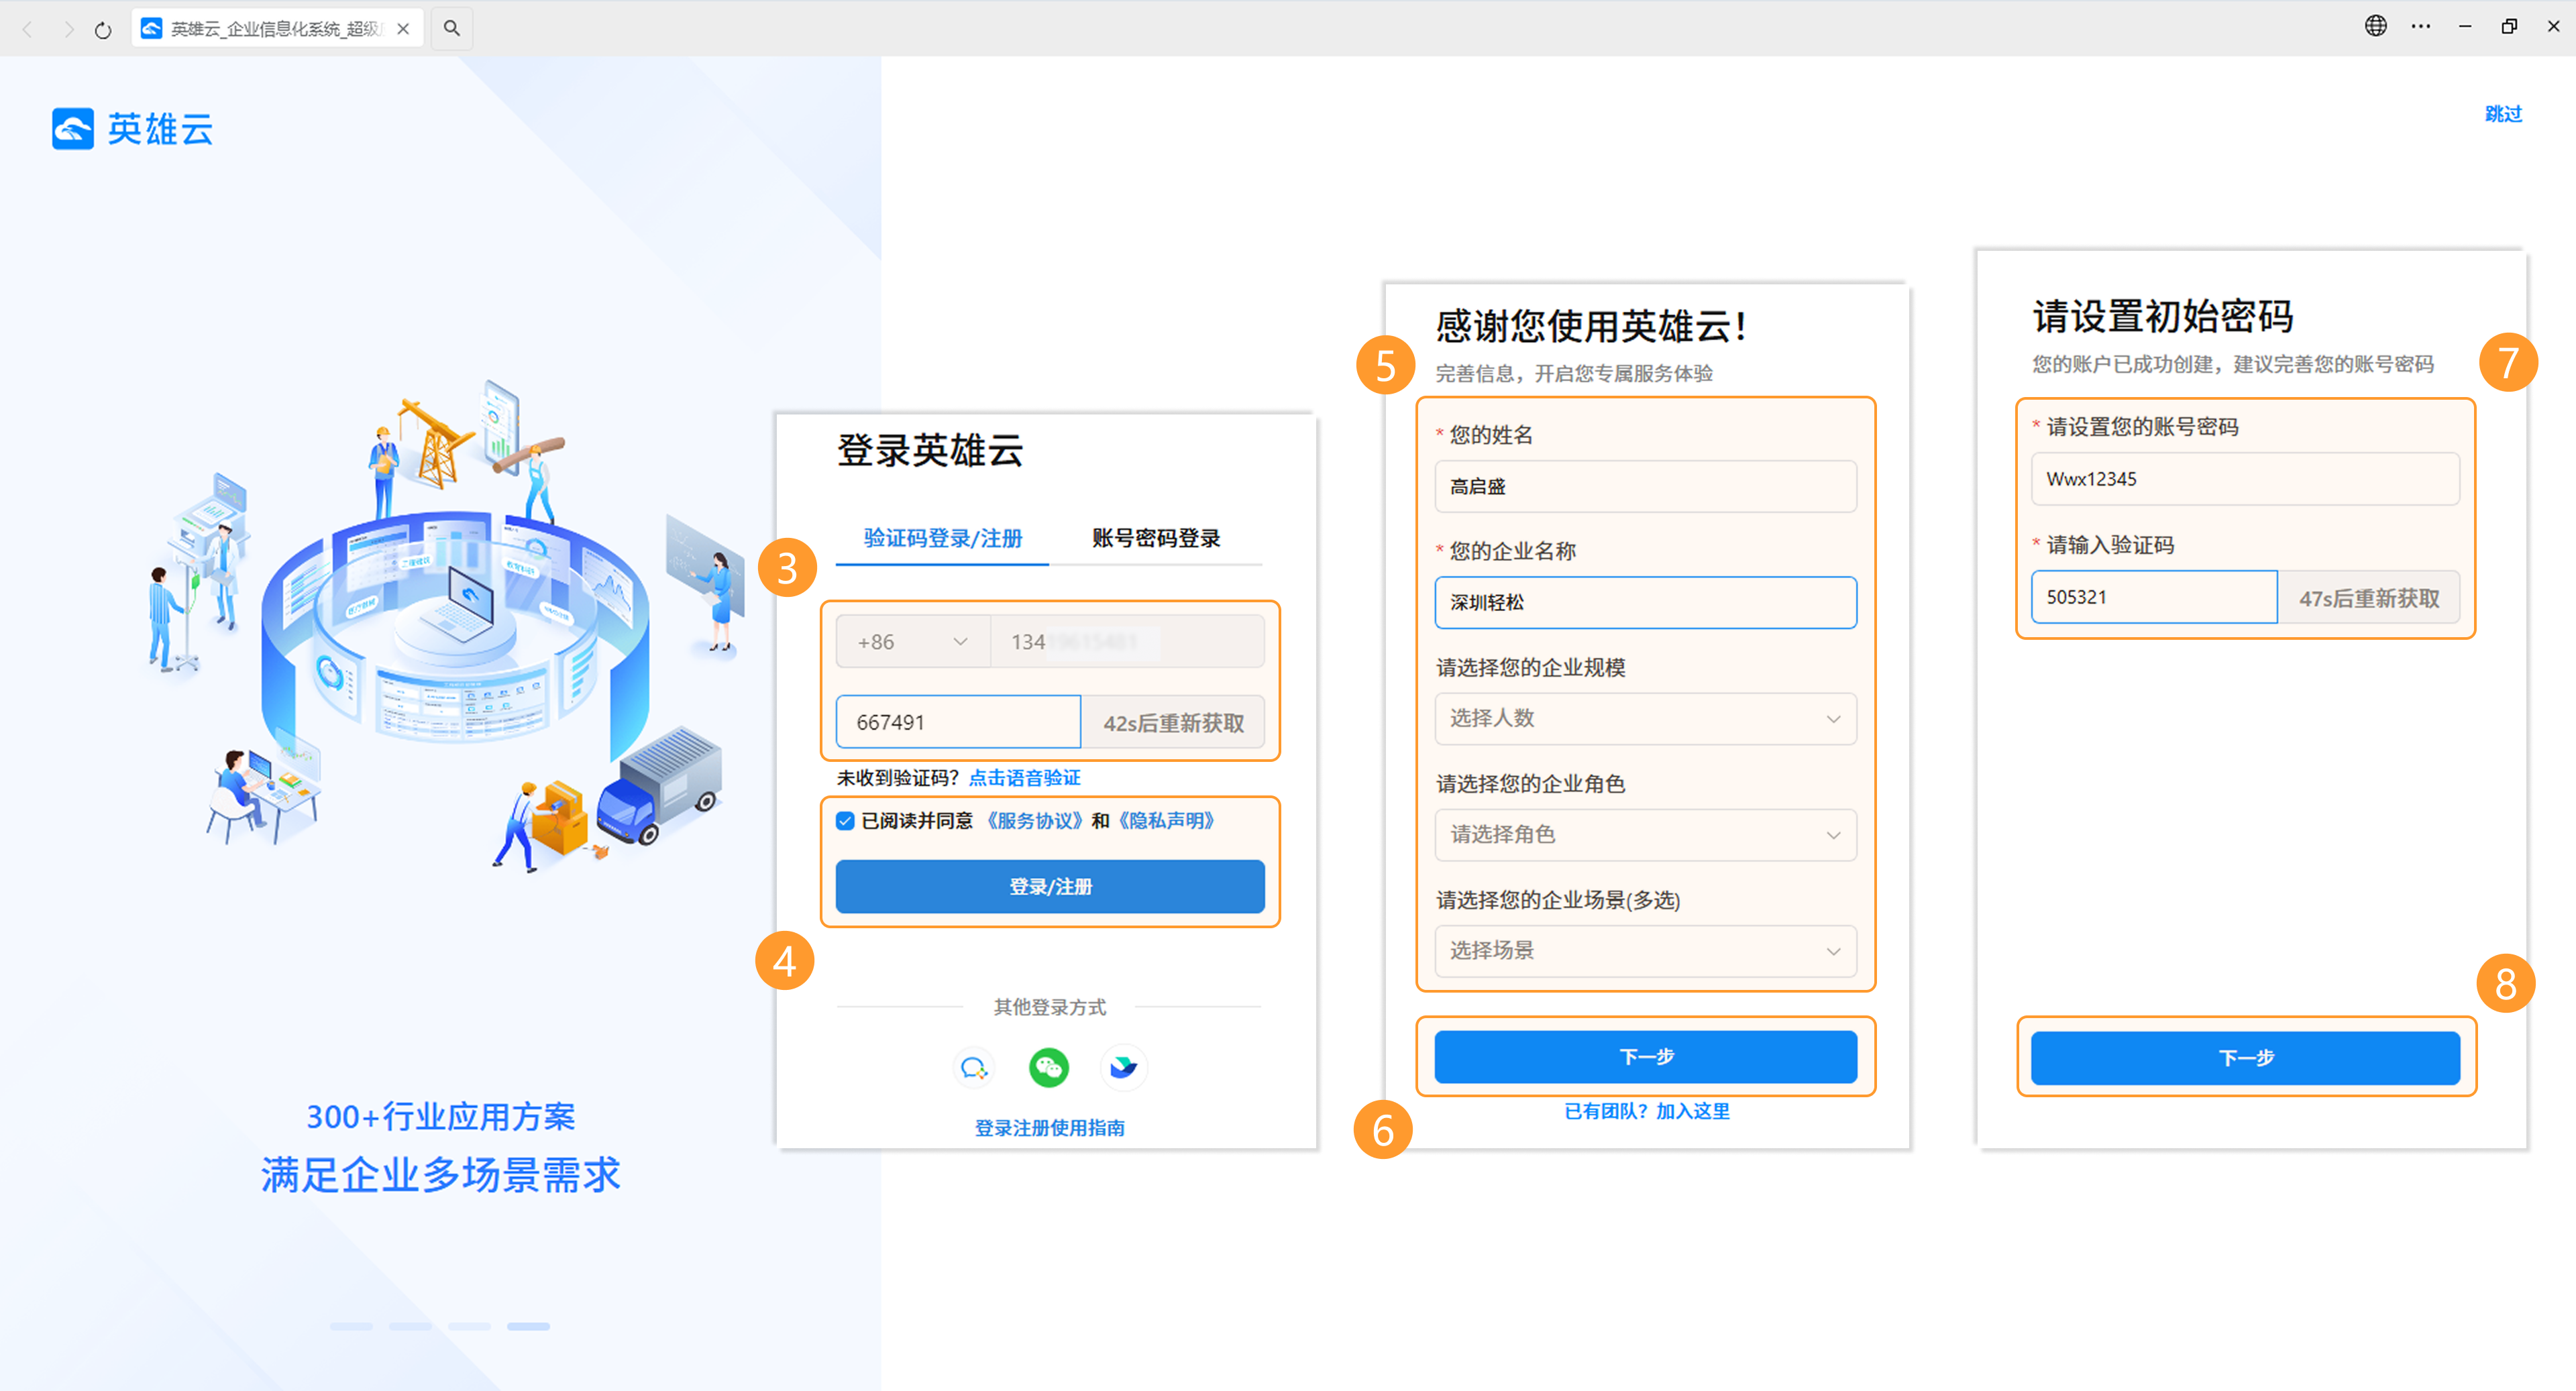The width and height of the screenshot is (2576, 1391).
Task: Click the verification code field containing 505321
Action: [2155, 597]
